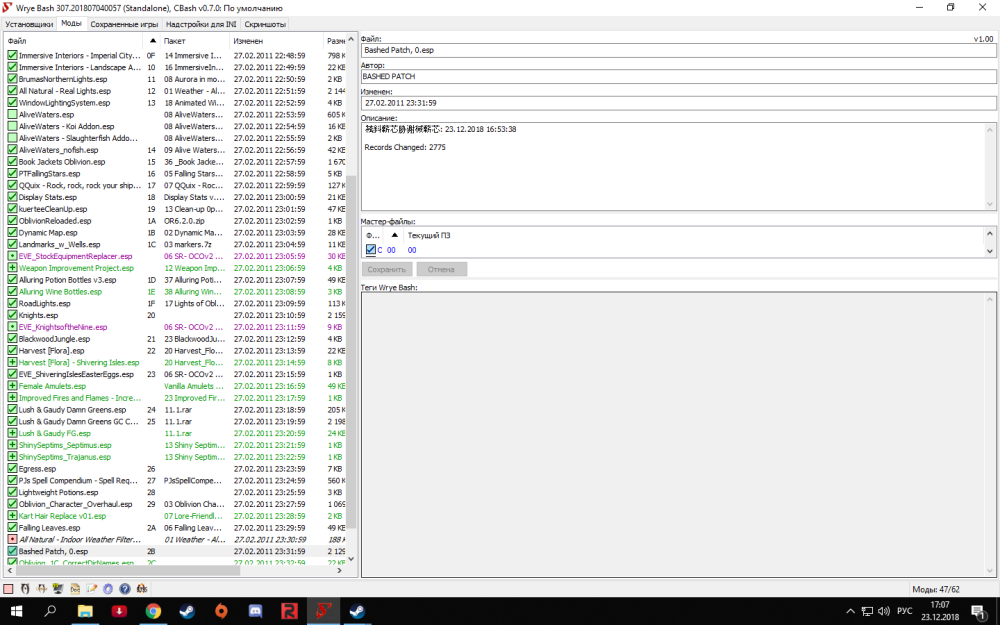Toggle Weapon Improvement Project.esp merge checkbox

pyautogui.click(x=12, y=268)
